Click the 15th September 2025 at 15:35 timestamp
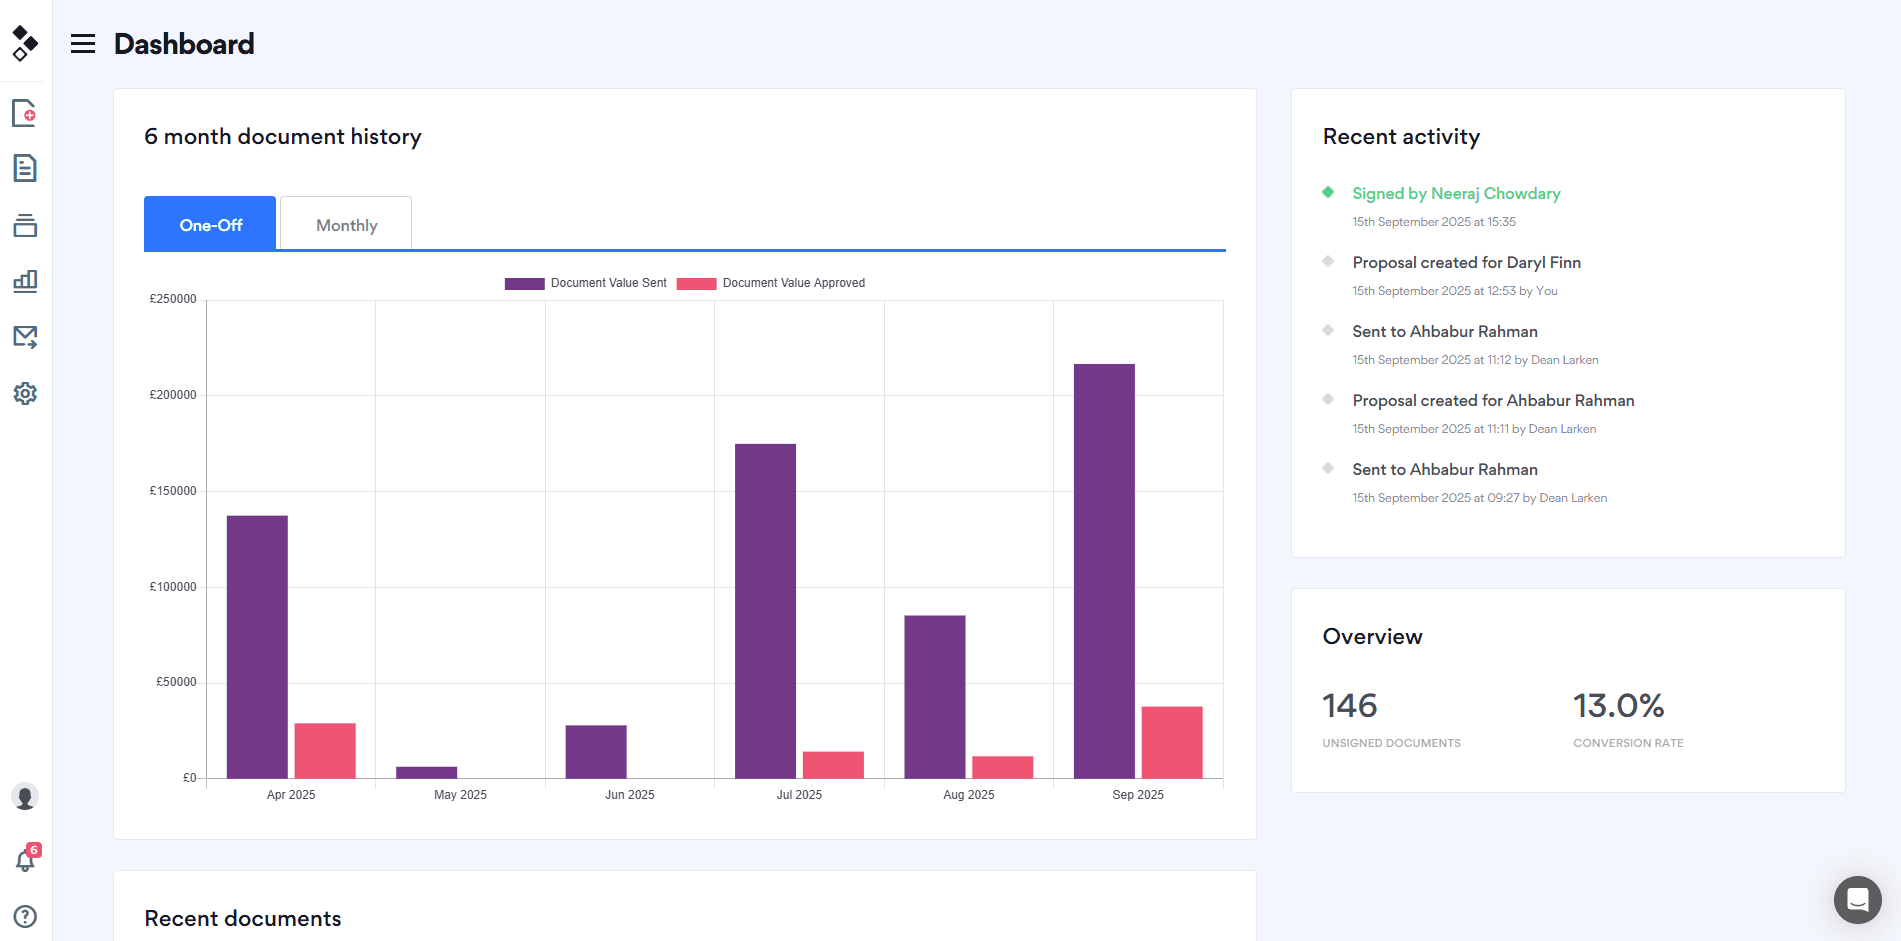This screenshot has width=1901, height=941. (1434, 222)
